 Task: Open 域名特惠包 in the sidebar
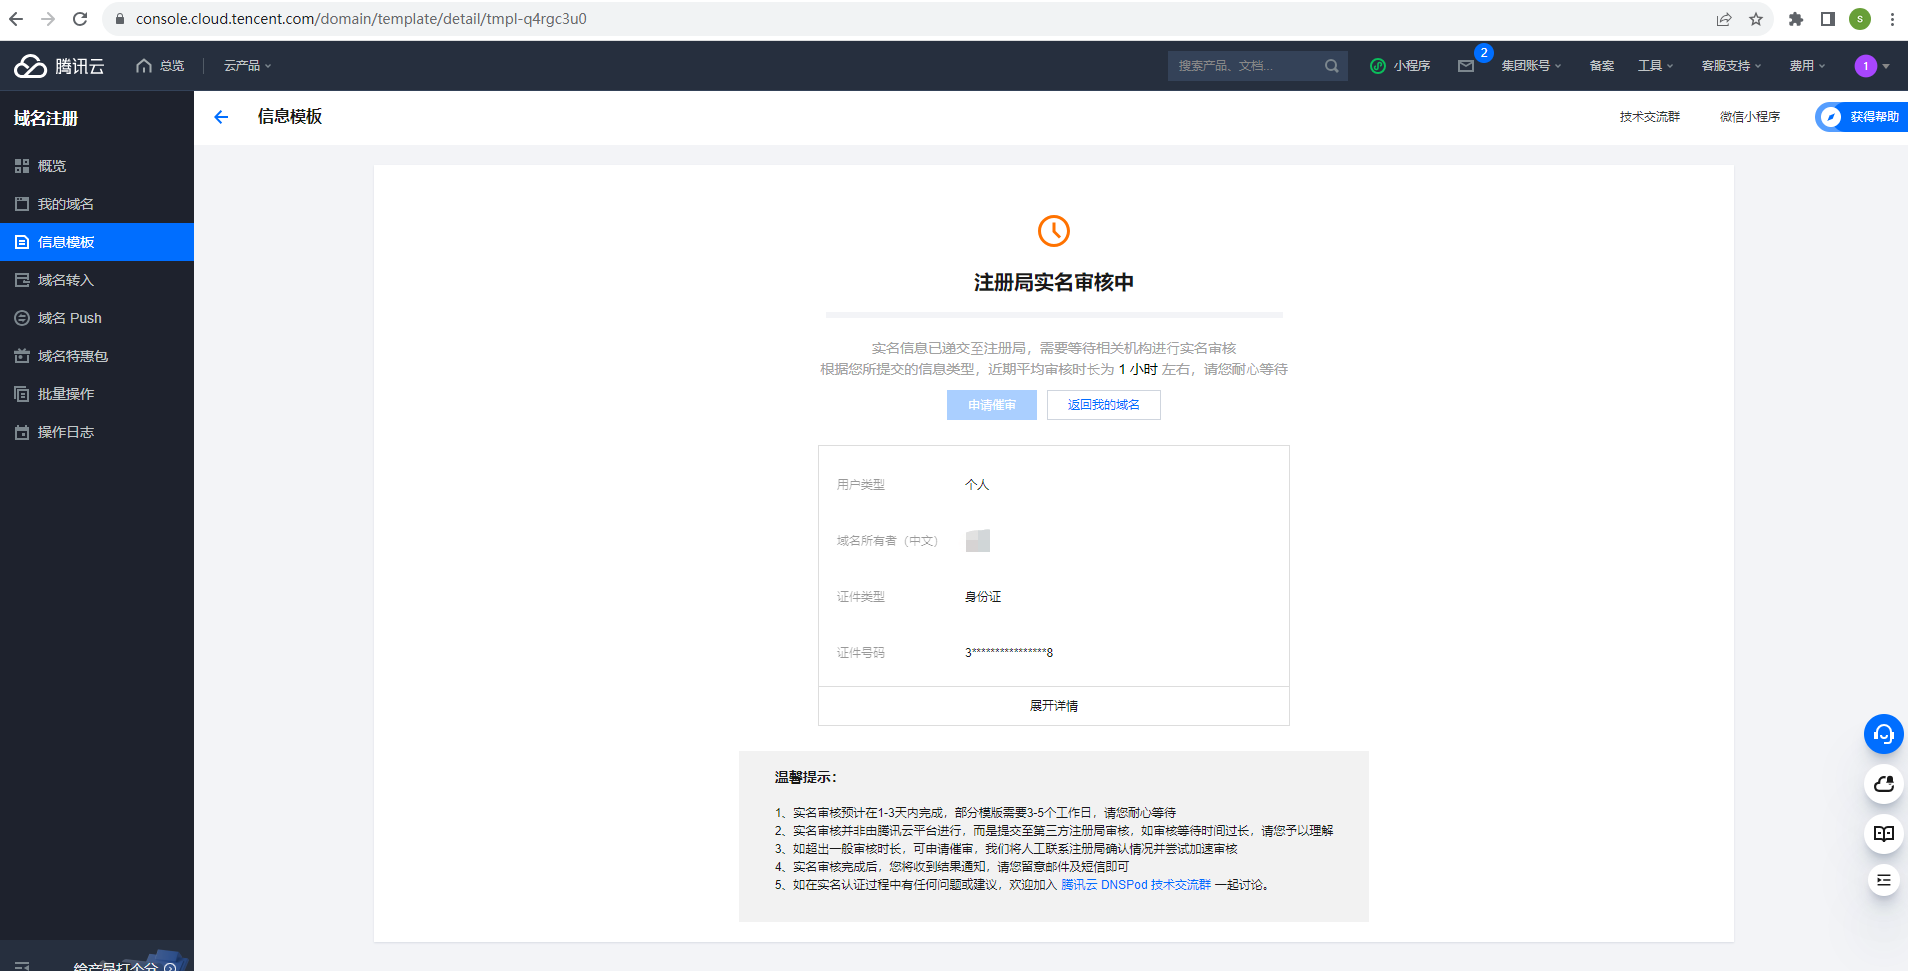pos(97,356)
